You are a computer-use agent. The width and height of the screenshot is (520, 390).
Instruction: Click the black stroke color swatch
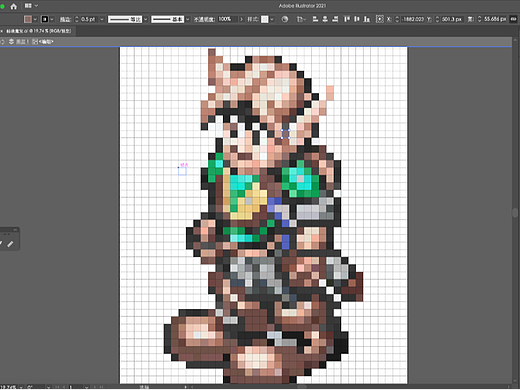[45, 19]
